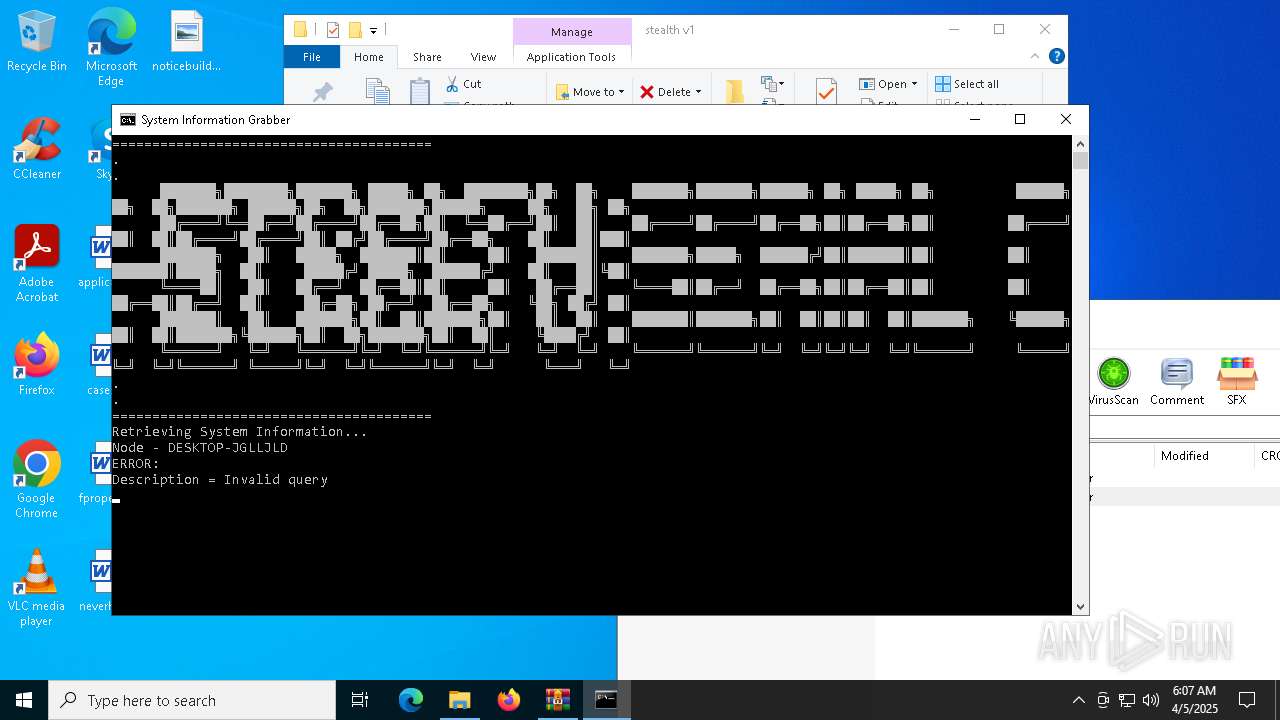This screenshot has width=1280, height=720.
Task: Click the 'Node - DESKTOP-JGLLJLD' console line
Action: (200, 448)
